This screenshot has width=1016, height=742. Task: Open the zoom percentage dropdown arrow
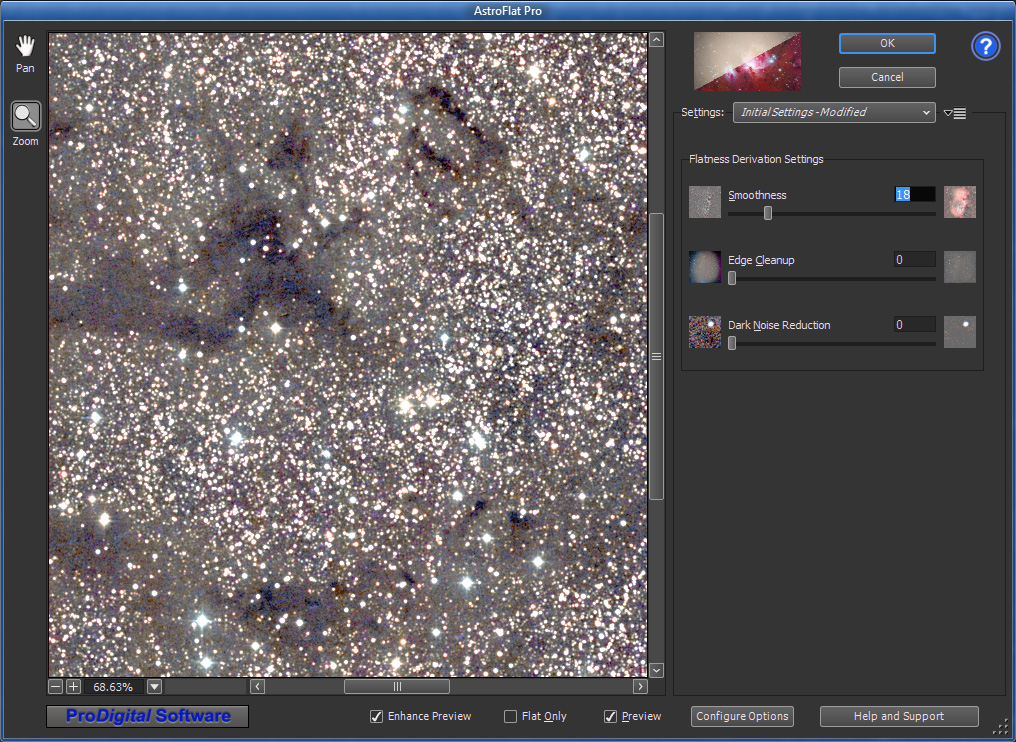pyautogui.click(x=155, y=686)
